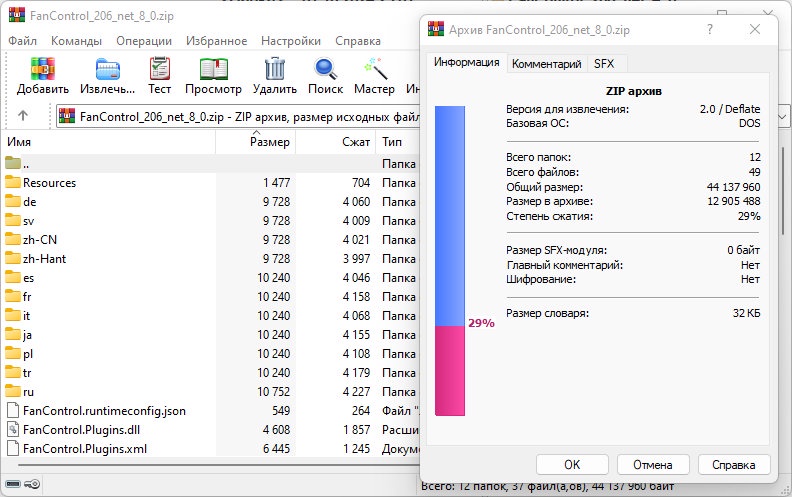Sort file list by Размер column
The image size is (792, 497).
[x=269, y=142]
